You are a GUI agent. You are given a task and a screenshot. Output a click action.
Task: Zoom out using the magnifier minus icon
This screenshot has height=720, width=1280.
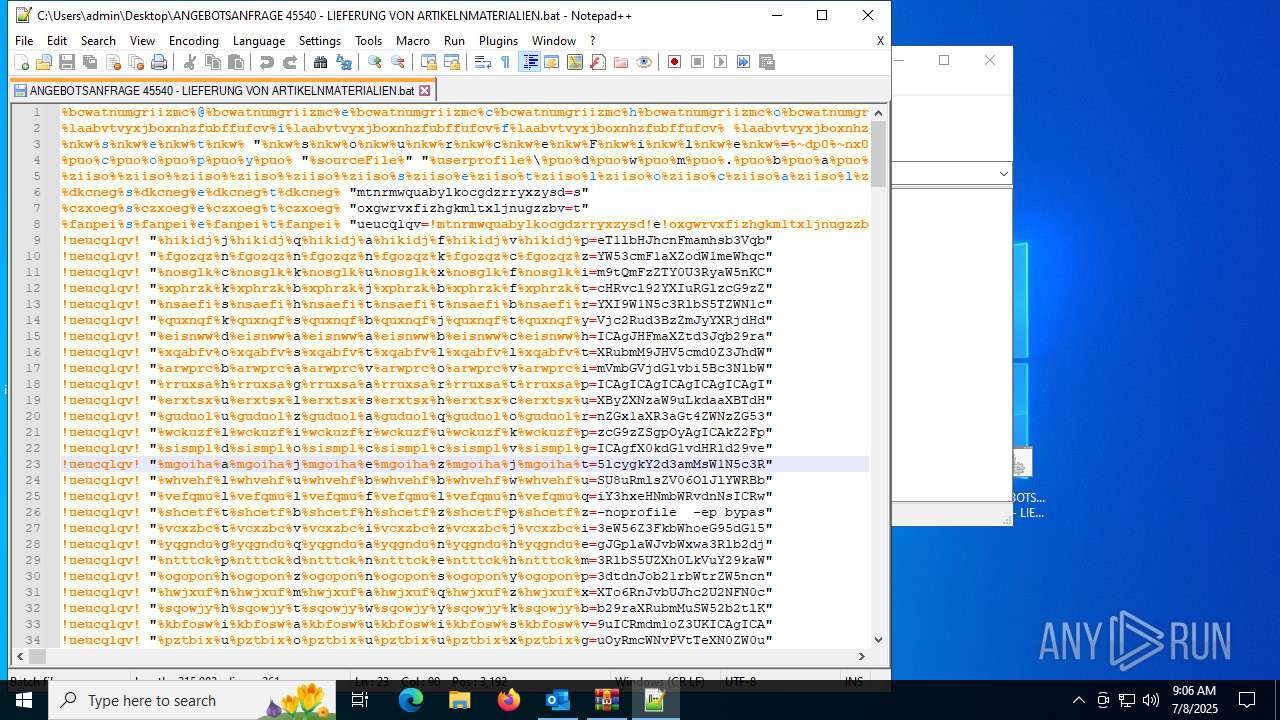pos(398,62)
